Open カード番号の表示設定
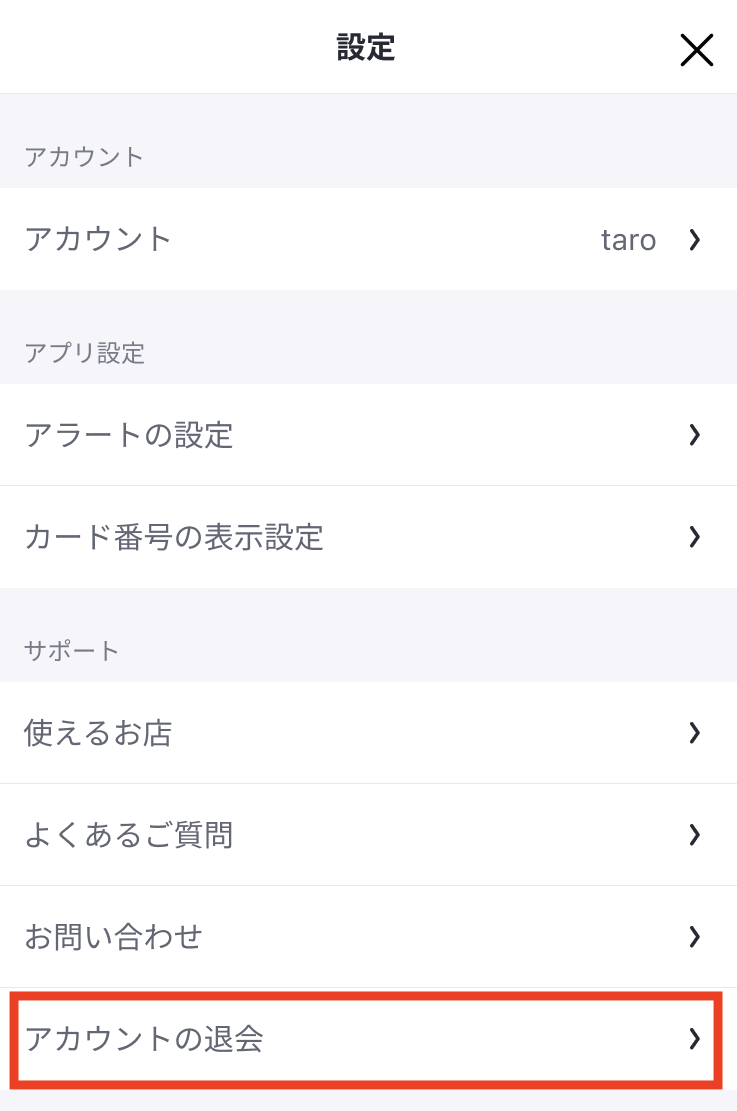Screen dimensions: 737x1111 click(368, 537)
